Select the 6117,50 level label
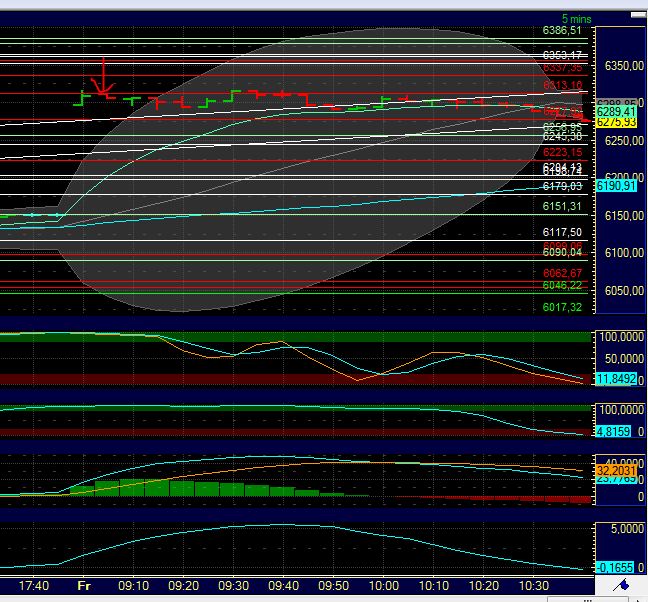This screenshot has height=602, width=648. click(x=562, y=232)
